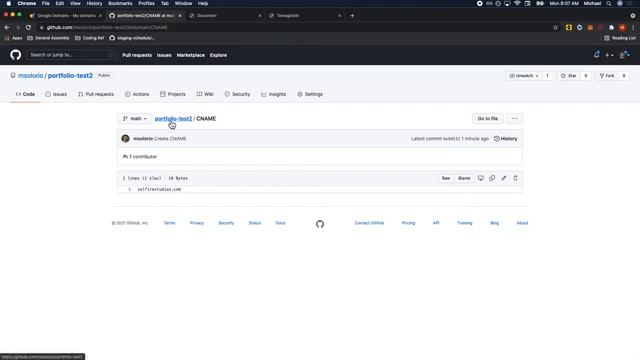This screenshot has height=360, width=640.
Task: Open Raw view of CNAME
Action: coord(446,178)
